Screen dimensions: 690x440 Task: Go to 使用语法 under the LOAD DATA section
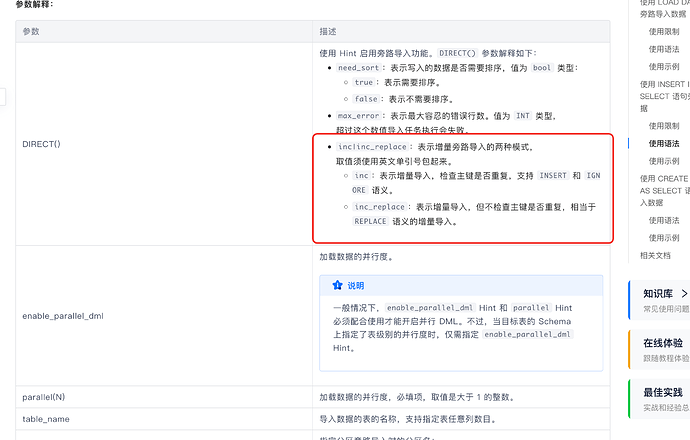[663, 48]
